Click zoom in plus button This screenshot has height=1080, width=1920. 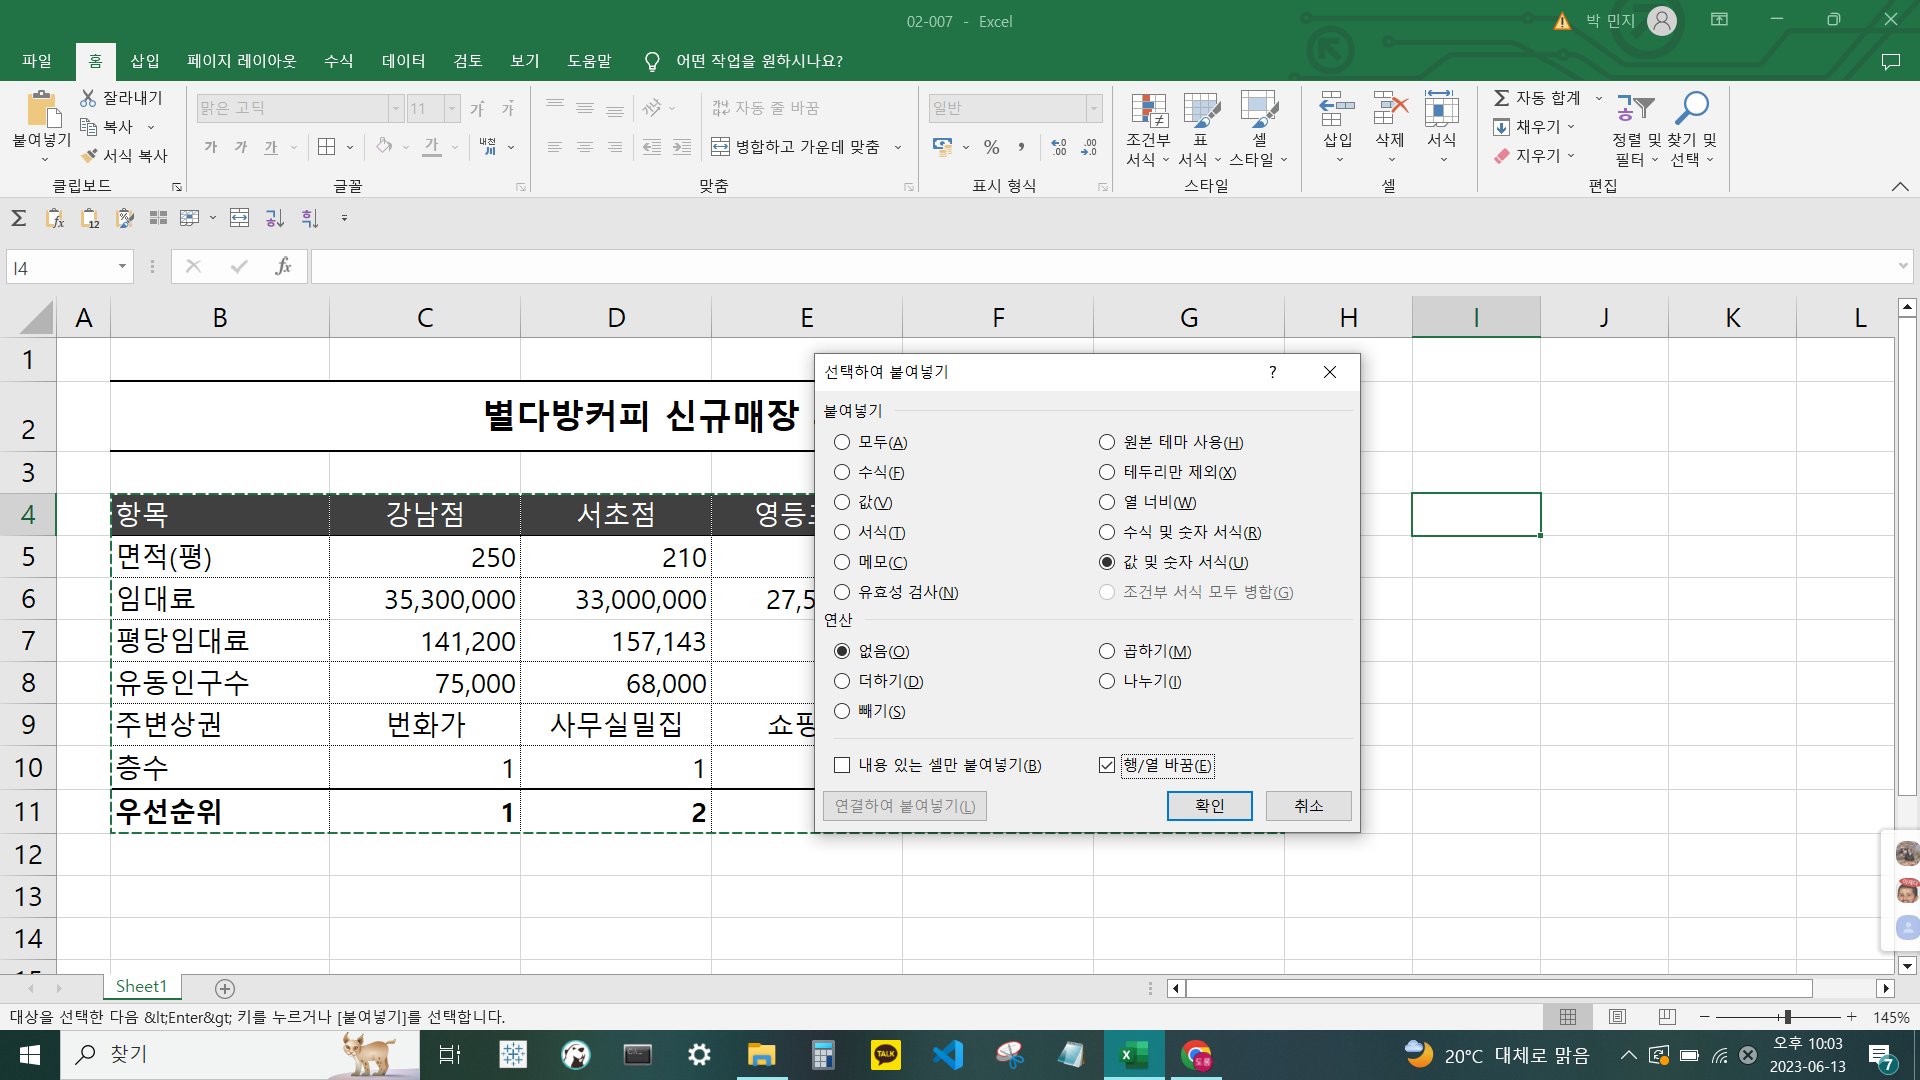pos(1852,1017)
